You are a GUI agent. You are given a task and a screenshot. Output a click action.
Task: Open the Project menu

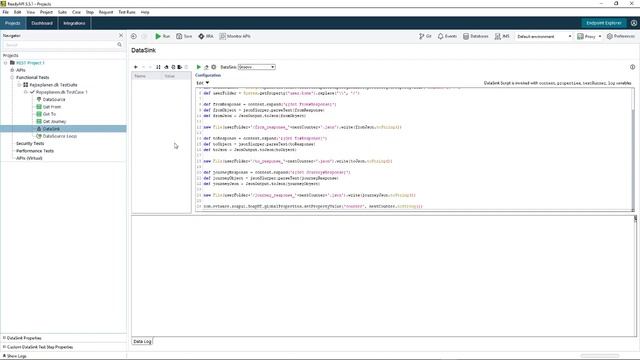tap(46, 12)
